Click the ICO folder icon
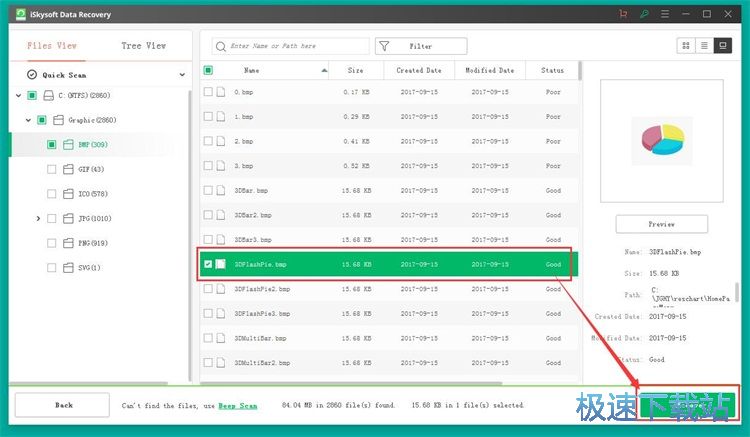 (68, 194)
